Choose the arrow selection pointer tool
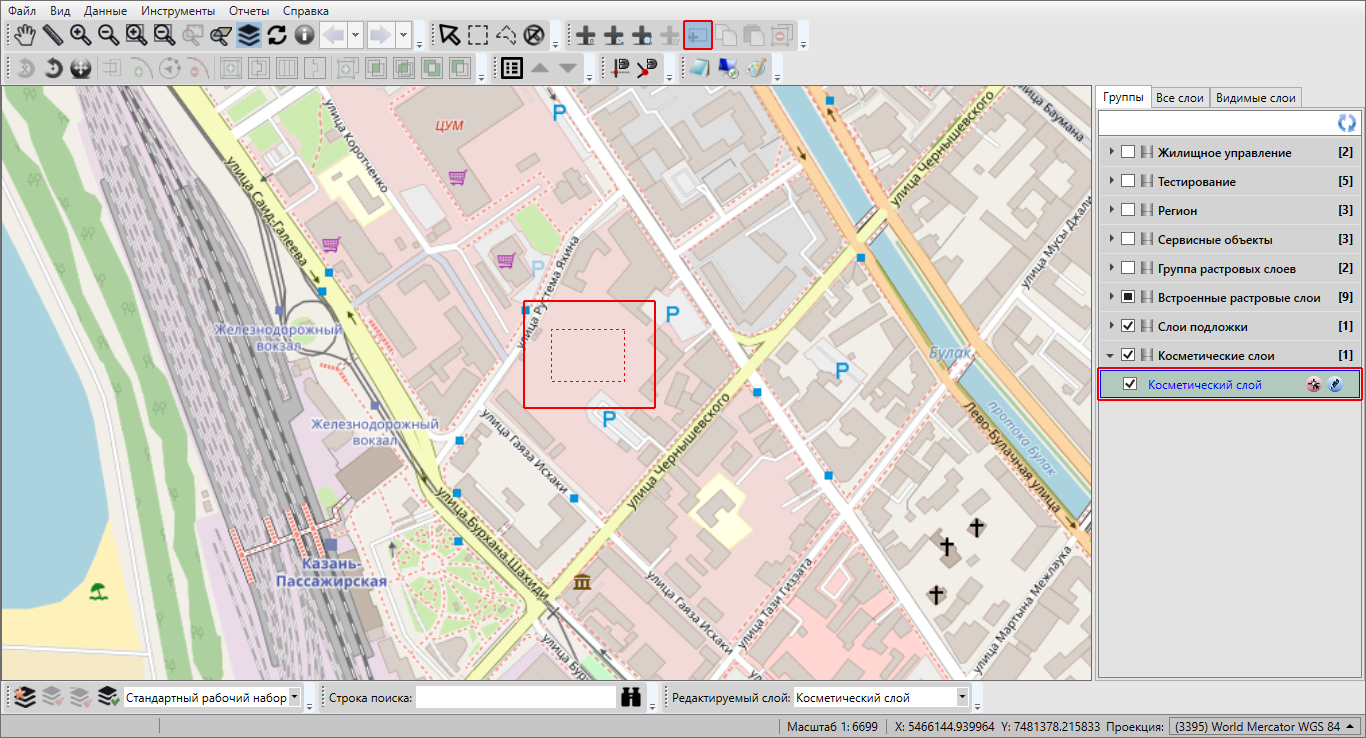The height and width of the screenshot is (738, 1366). (450, 35)
